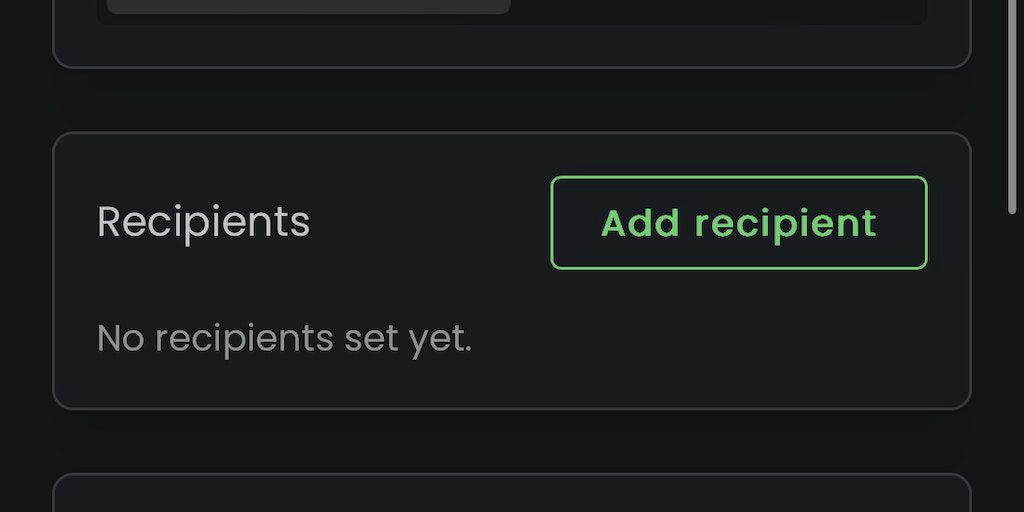The width and height of the screenshot is (1024, 512).
Task: Click the gap between top card and Recipients card
Action: click(511, 100)
